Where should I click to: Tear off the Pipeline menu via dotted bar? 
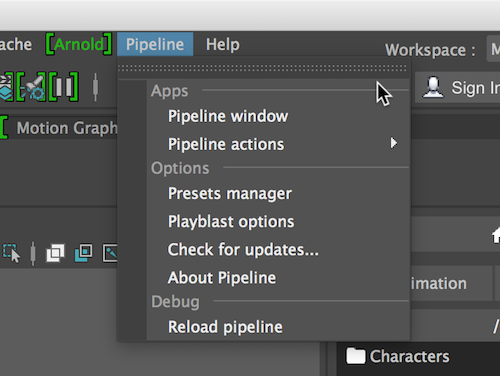pyautogui.click(x=262, y=68)
